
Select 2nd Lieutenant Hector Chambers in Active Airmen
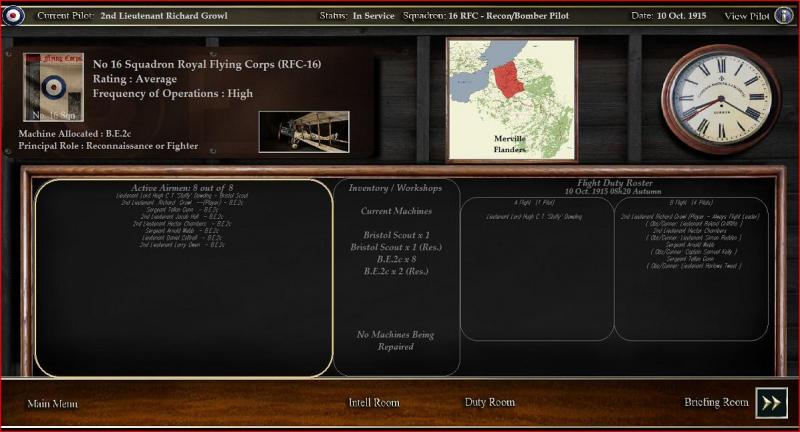182,224
